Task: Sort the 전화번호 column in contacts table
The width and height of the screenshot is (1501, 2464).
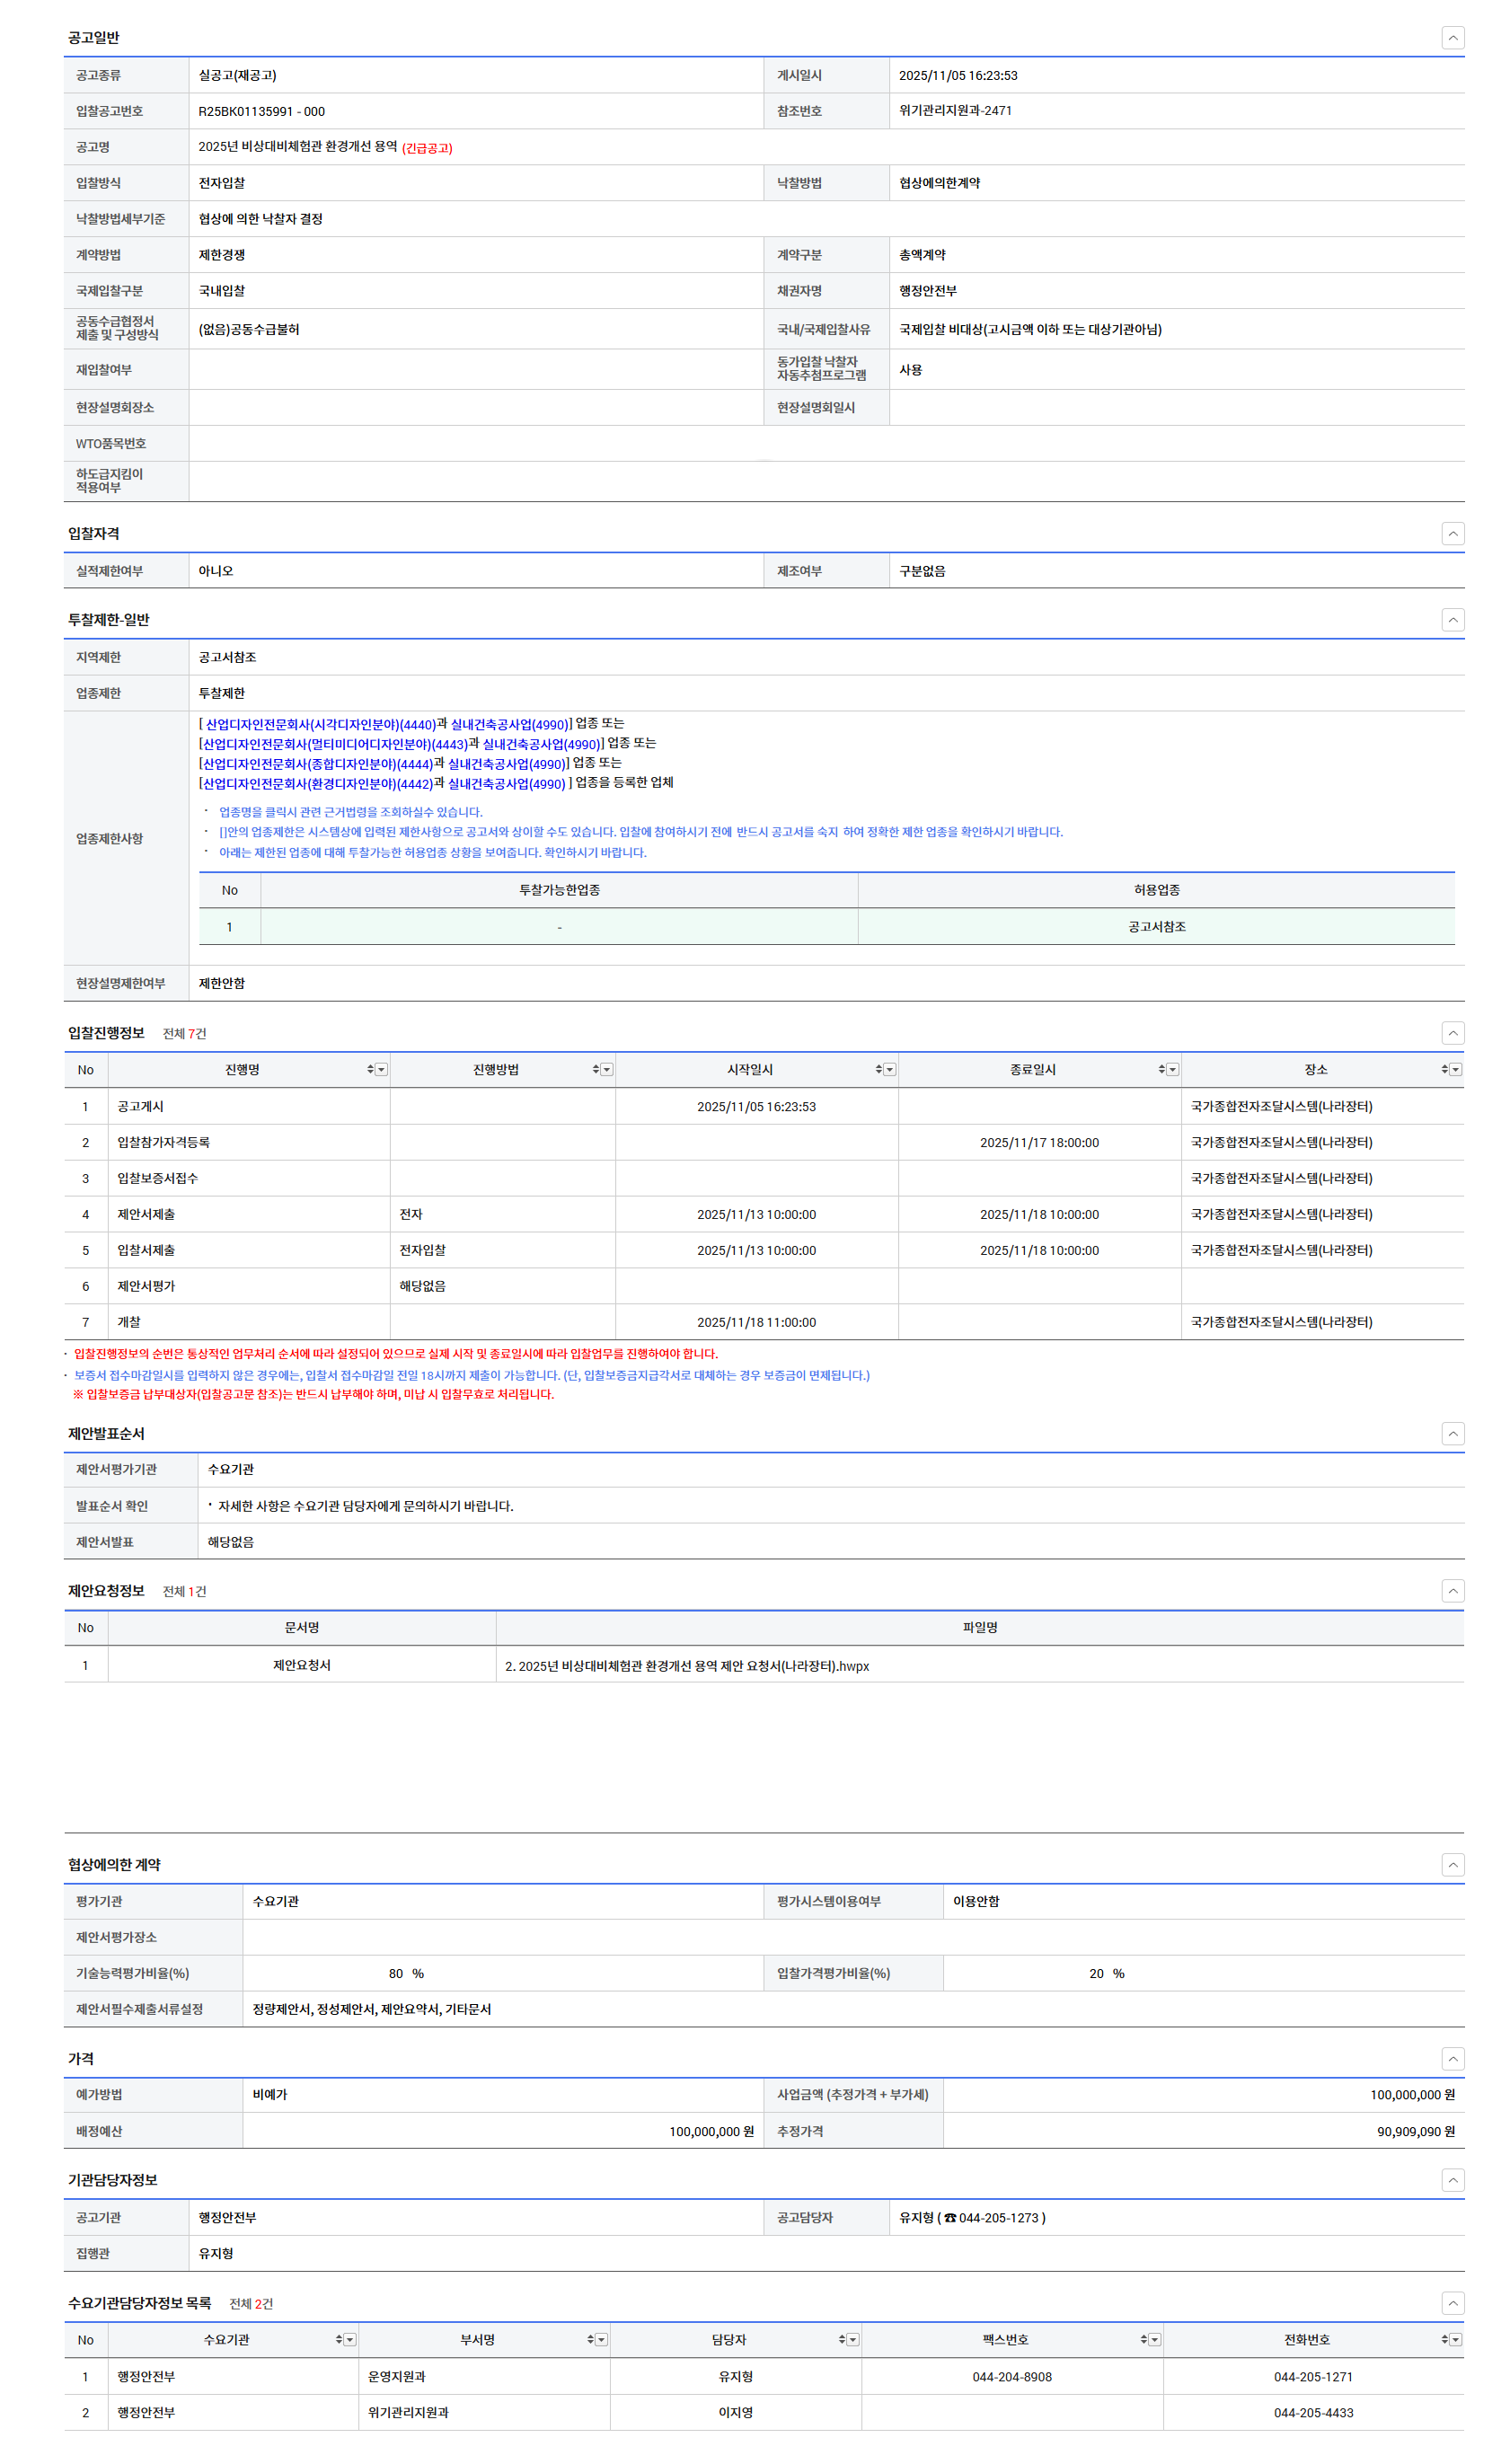Action: pyautogui.click(x=1445, y=2340)
